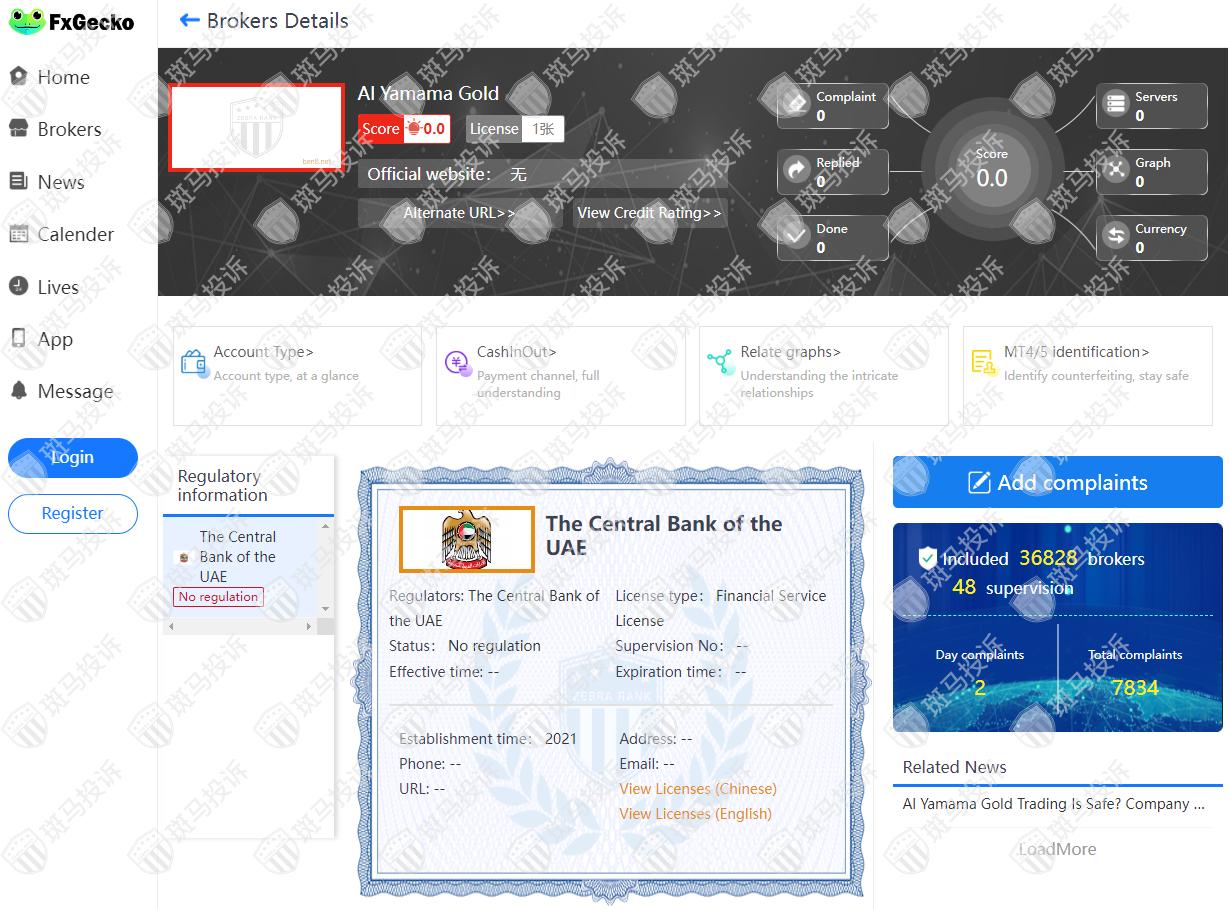Go to Calender in the sidebar

[75, 234]
